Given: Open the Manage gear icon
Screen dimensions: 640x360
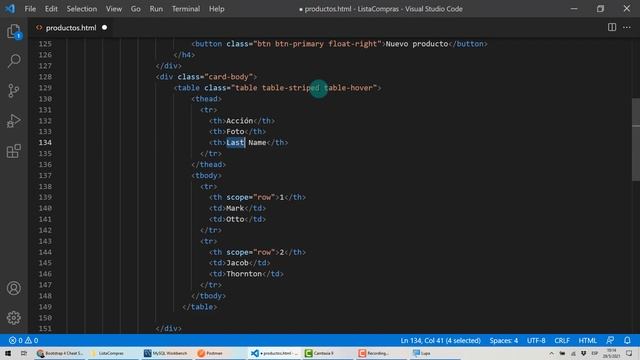Looking at the screenshot, I should pos(14,318).
